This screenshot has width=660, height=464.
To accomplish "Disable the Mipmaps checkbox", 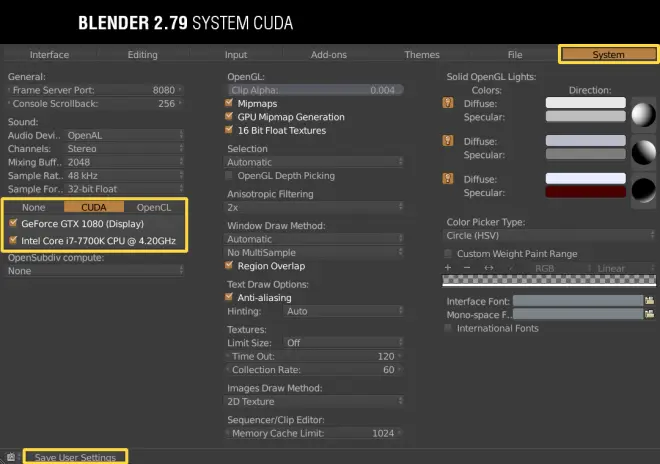I will (229, 103).
